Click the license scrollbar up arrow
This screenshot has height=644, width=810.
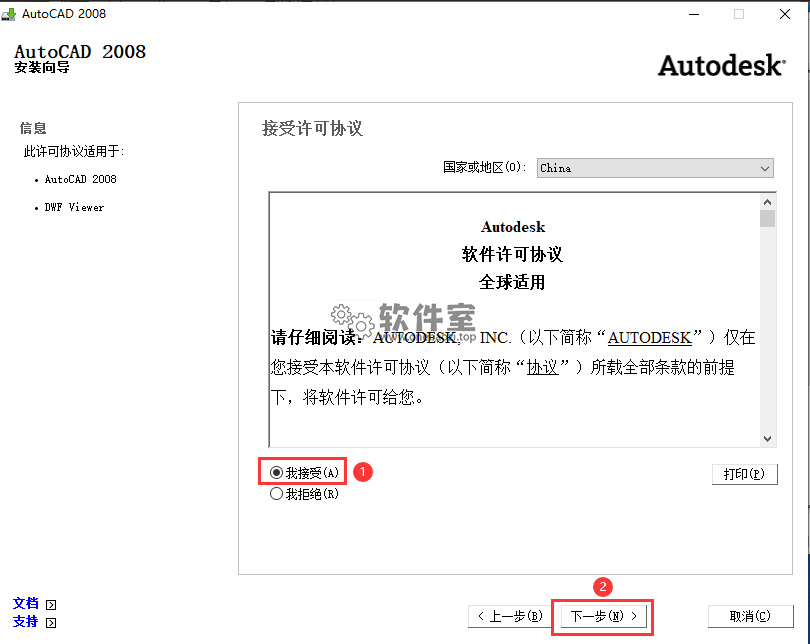click(768, 202)
